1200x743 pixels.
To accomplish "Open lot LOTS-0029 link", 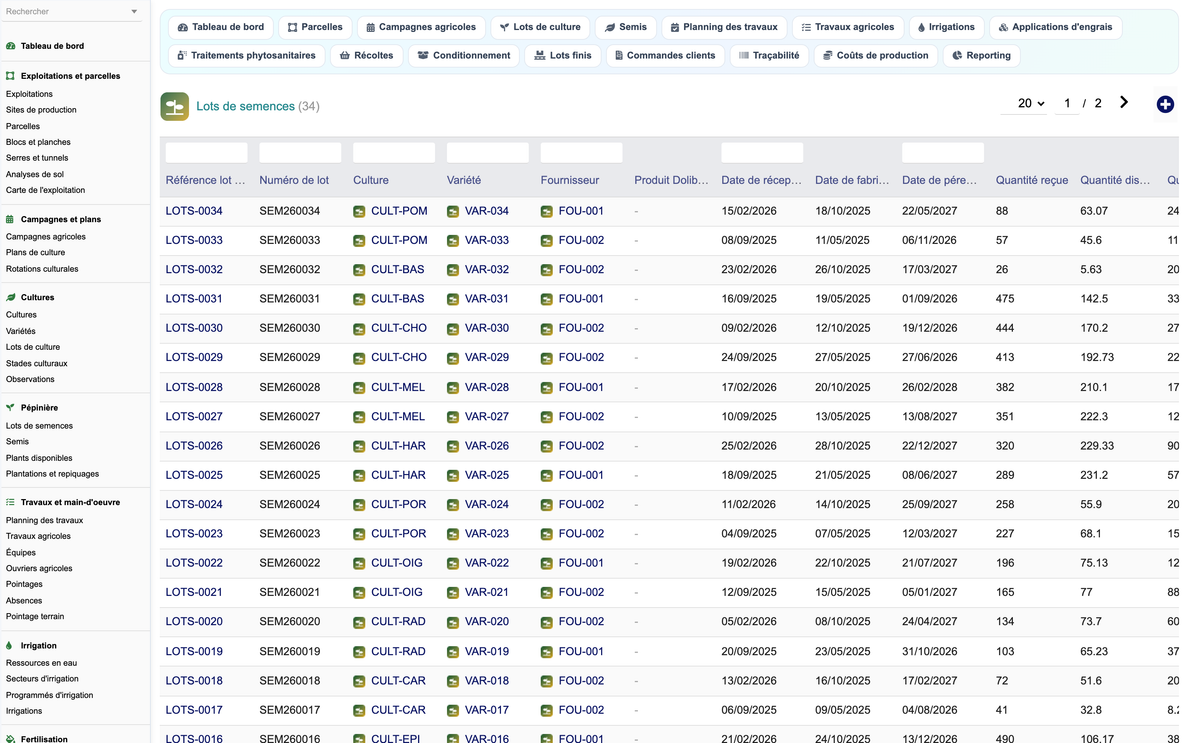I will (194, 357).
